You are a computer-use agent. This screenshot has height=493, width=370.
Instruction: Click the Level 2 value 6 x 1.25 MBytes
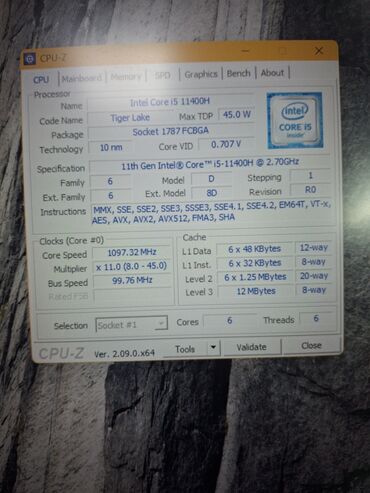[255, 277]
